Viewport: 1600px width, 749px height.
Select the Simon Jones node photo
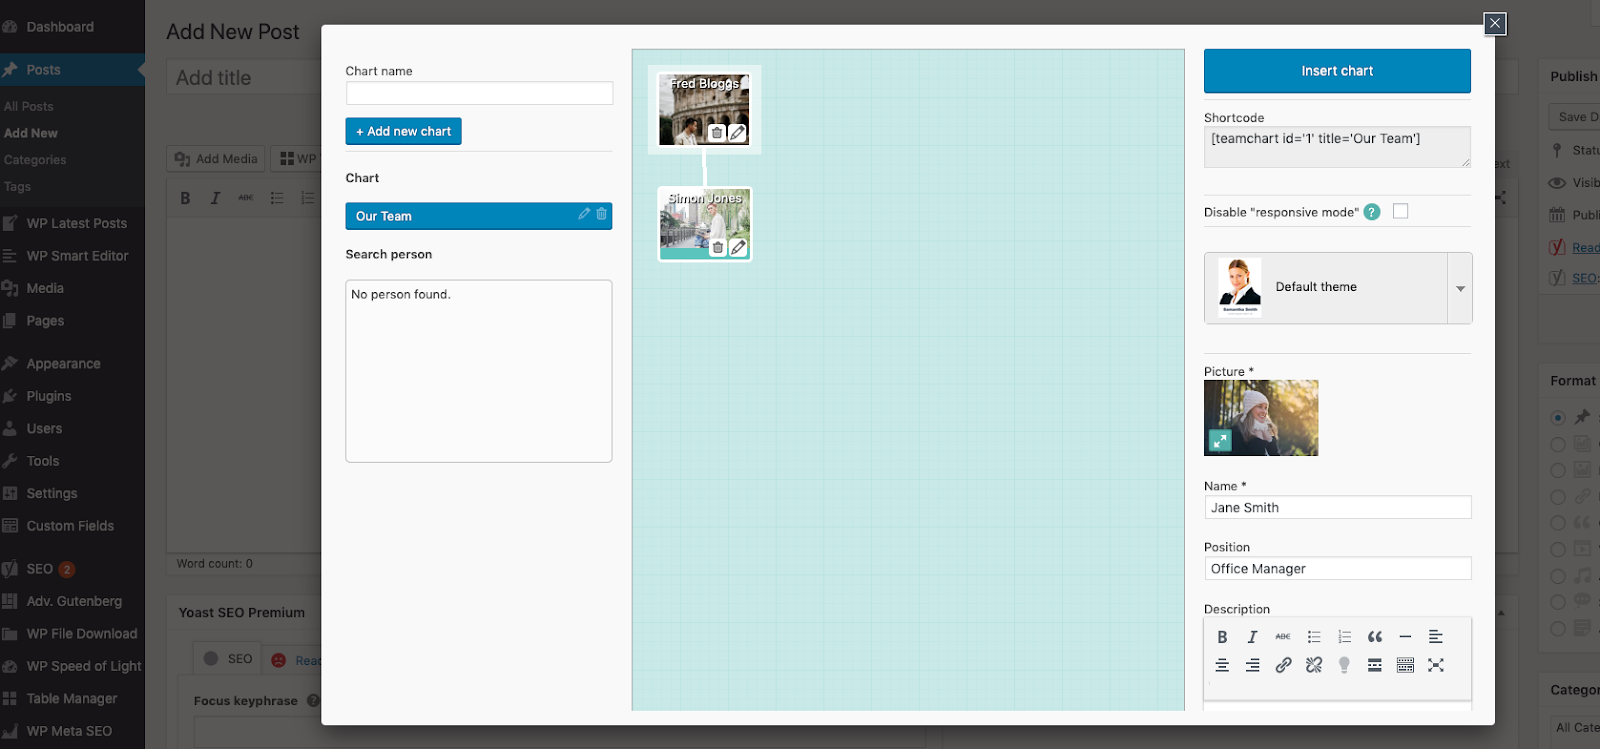[705, 224]
